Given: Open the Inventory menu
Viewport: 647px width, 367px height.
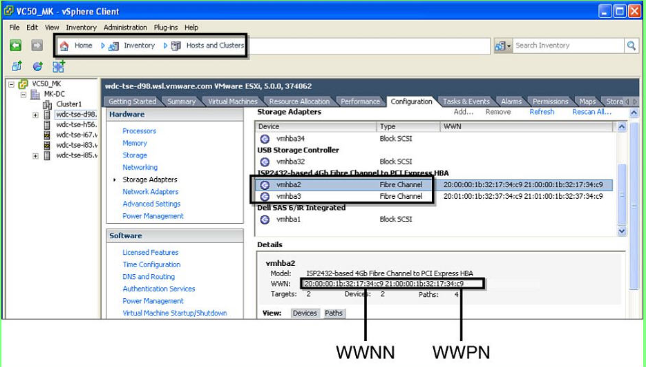Looking at the screenshot, I should click(x=81, y=28).
